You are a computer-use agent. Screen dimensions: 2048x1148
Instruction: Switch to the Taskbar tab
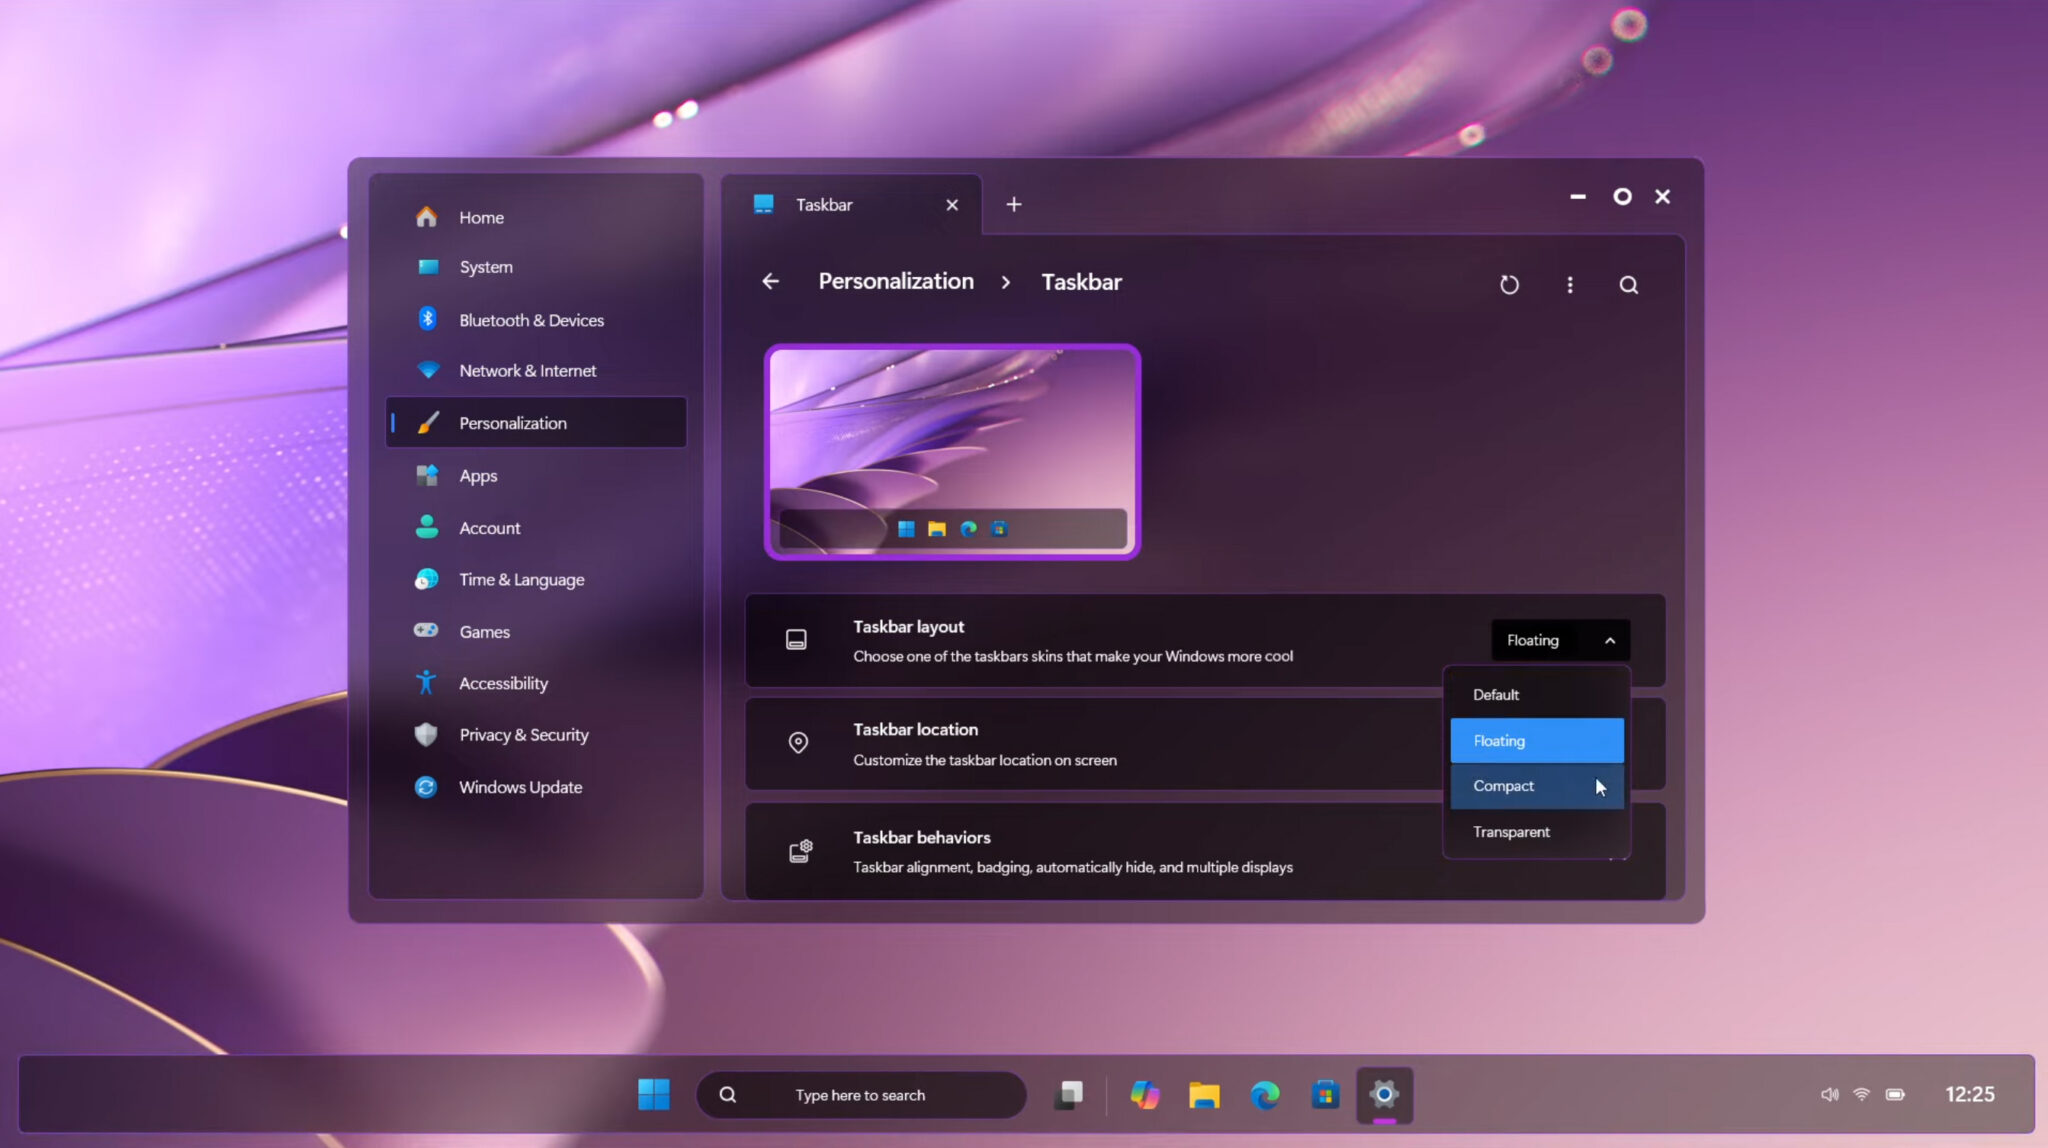click(823, 204)
